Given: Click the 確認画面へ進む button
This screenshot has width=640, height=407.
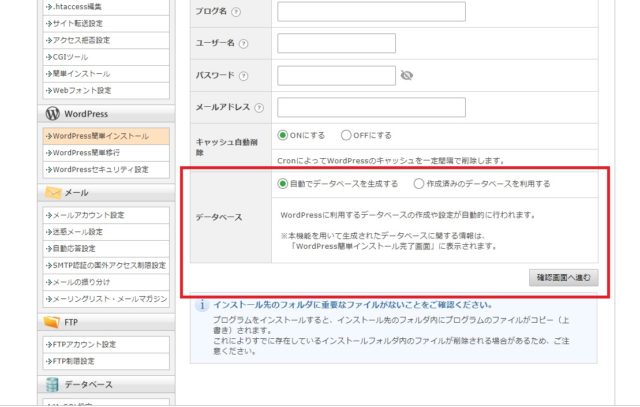Looking at the screenshot, I should tap(563, 278).
